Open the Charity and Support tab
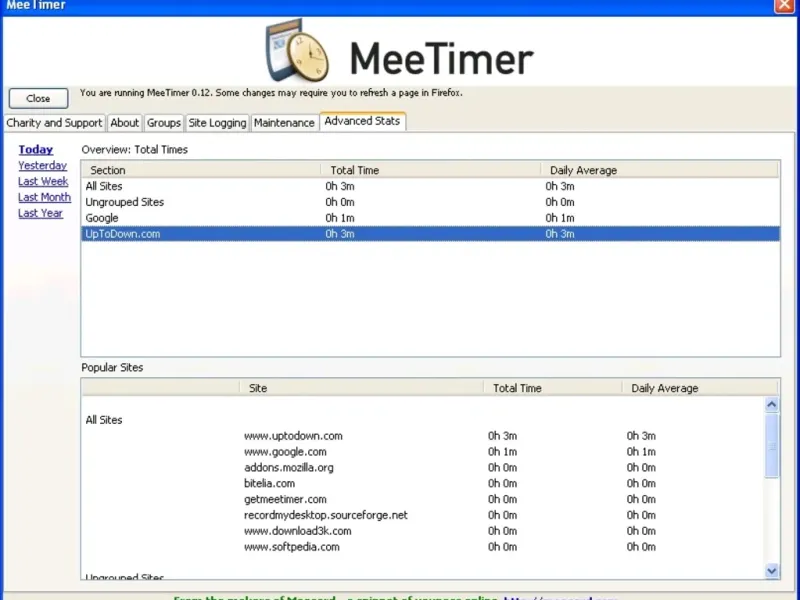The height and width of the screenshot is (600, 800). (54, 123)
